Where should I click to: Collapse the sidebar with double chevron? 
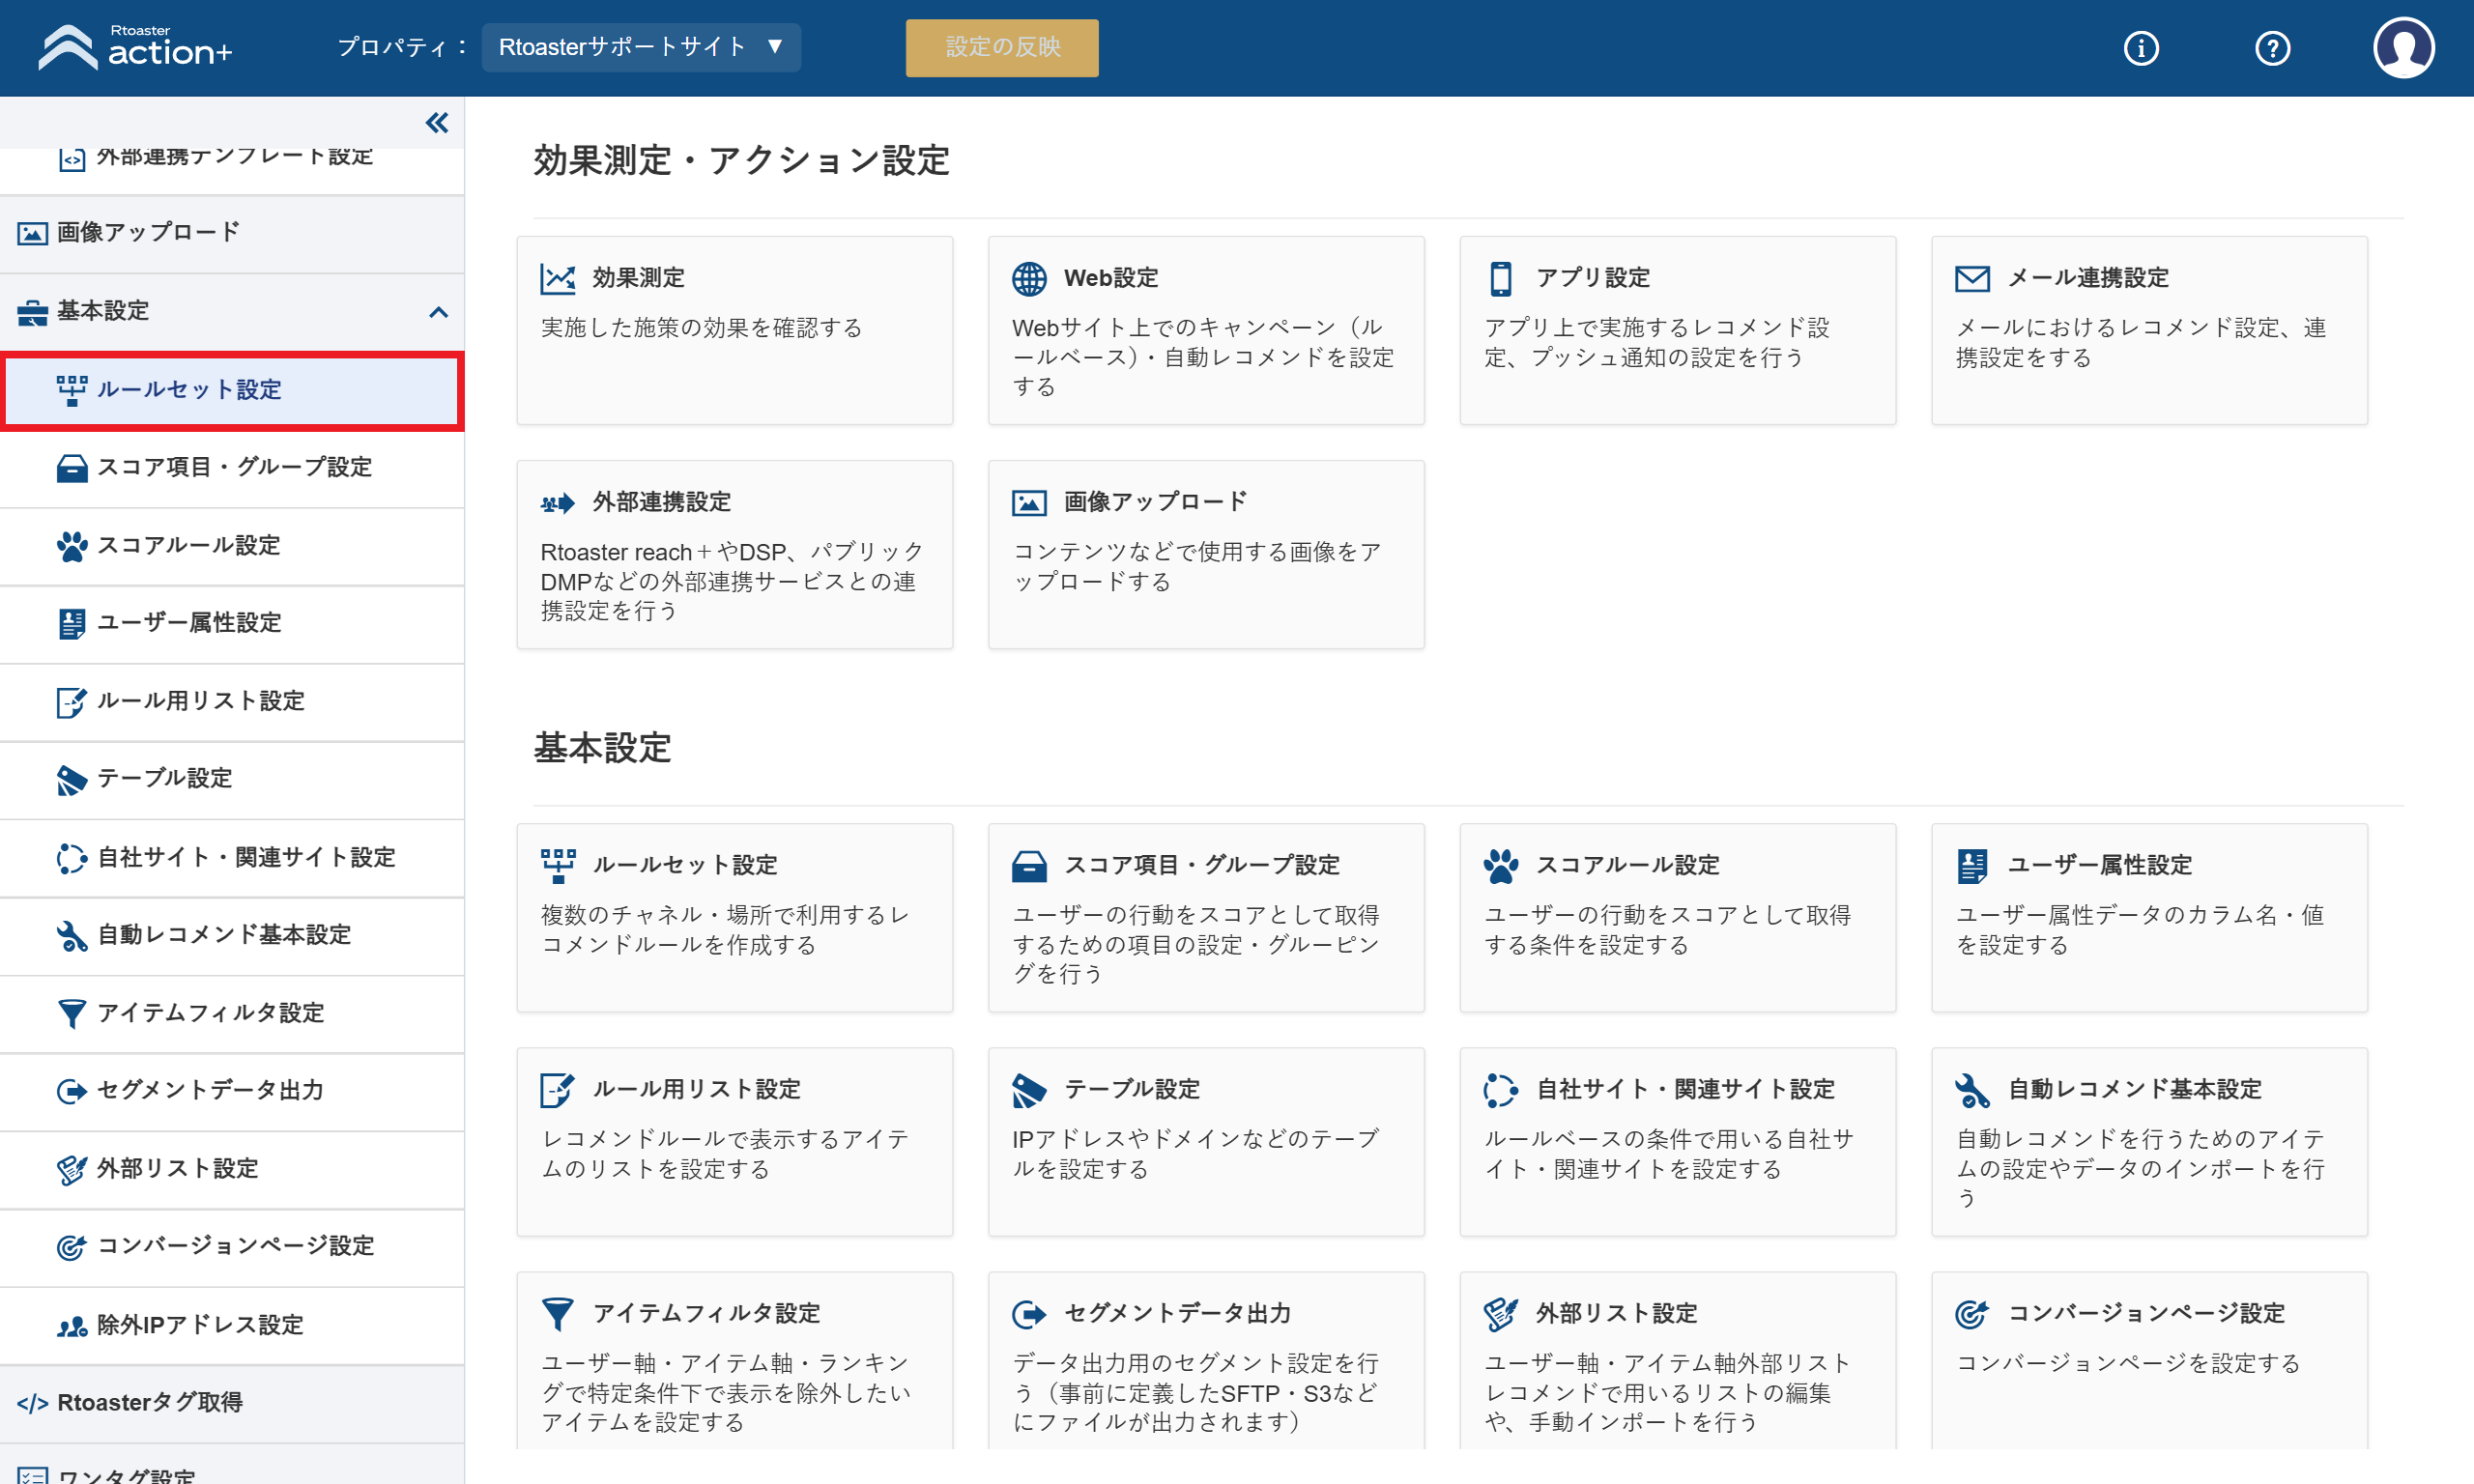click(437, 123)
